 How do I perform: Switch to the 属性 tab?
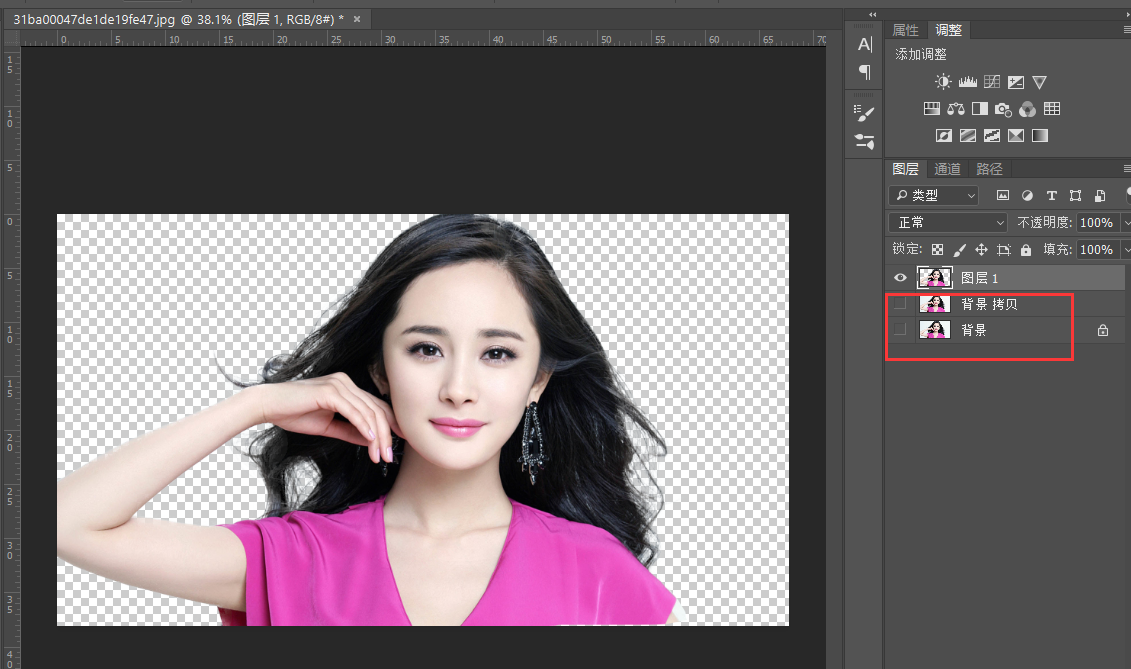point(905,31)
